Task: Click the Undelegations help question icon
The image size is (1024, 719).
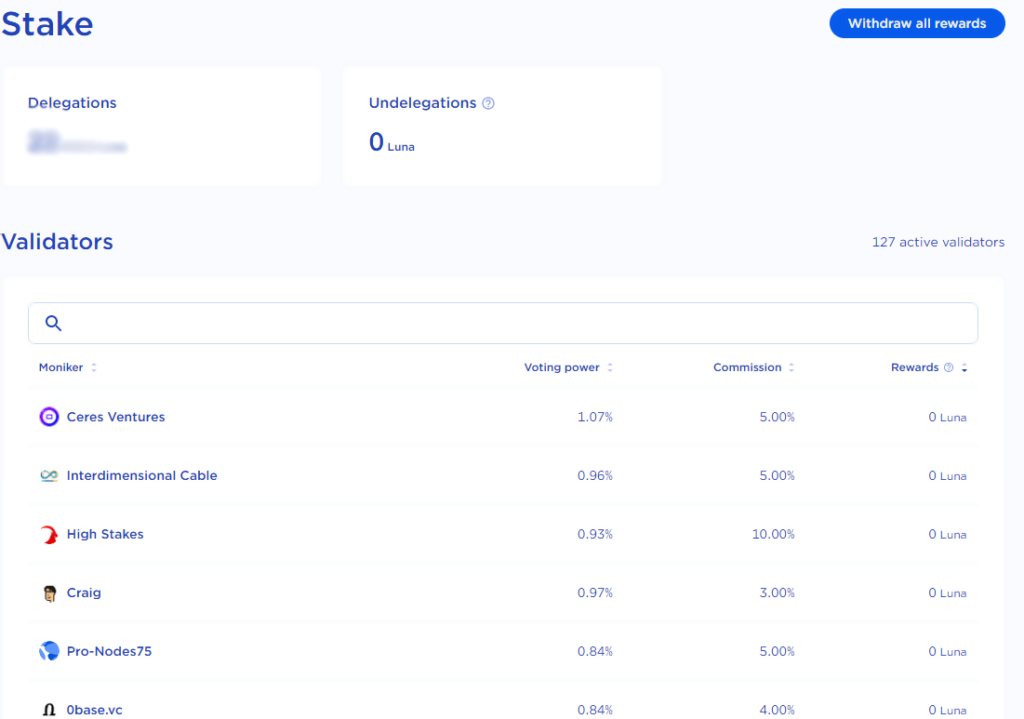Action: click(488, 103)
